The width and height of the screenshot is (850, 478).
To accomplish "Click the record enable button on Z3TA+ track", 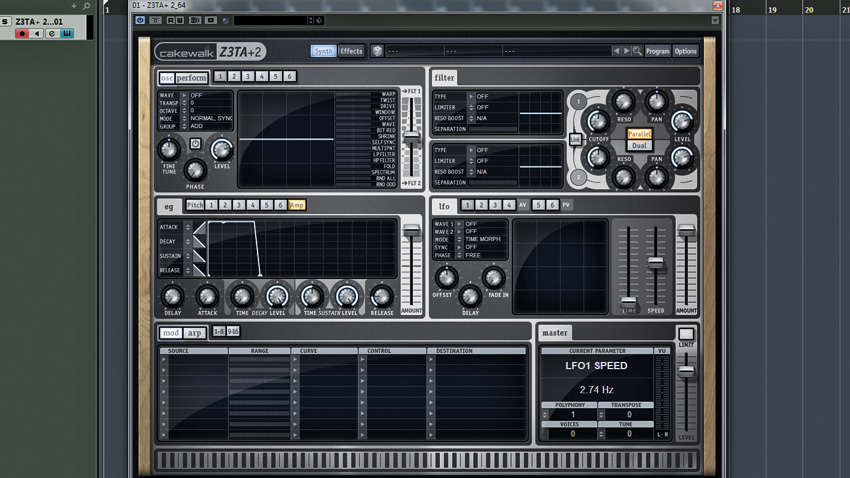I will pos(22,34).
